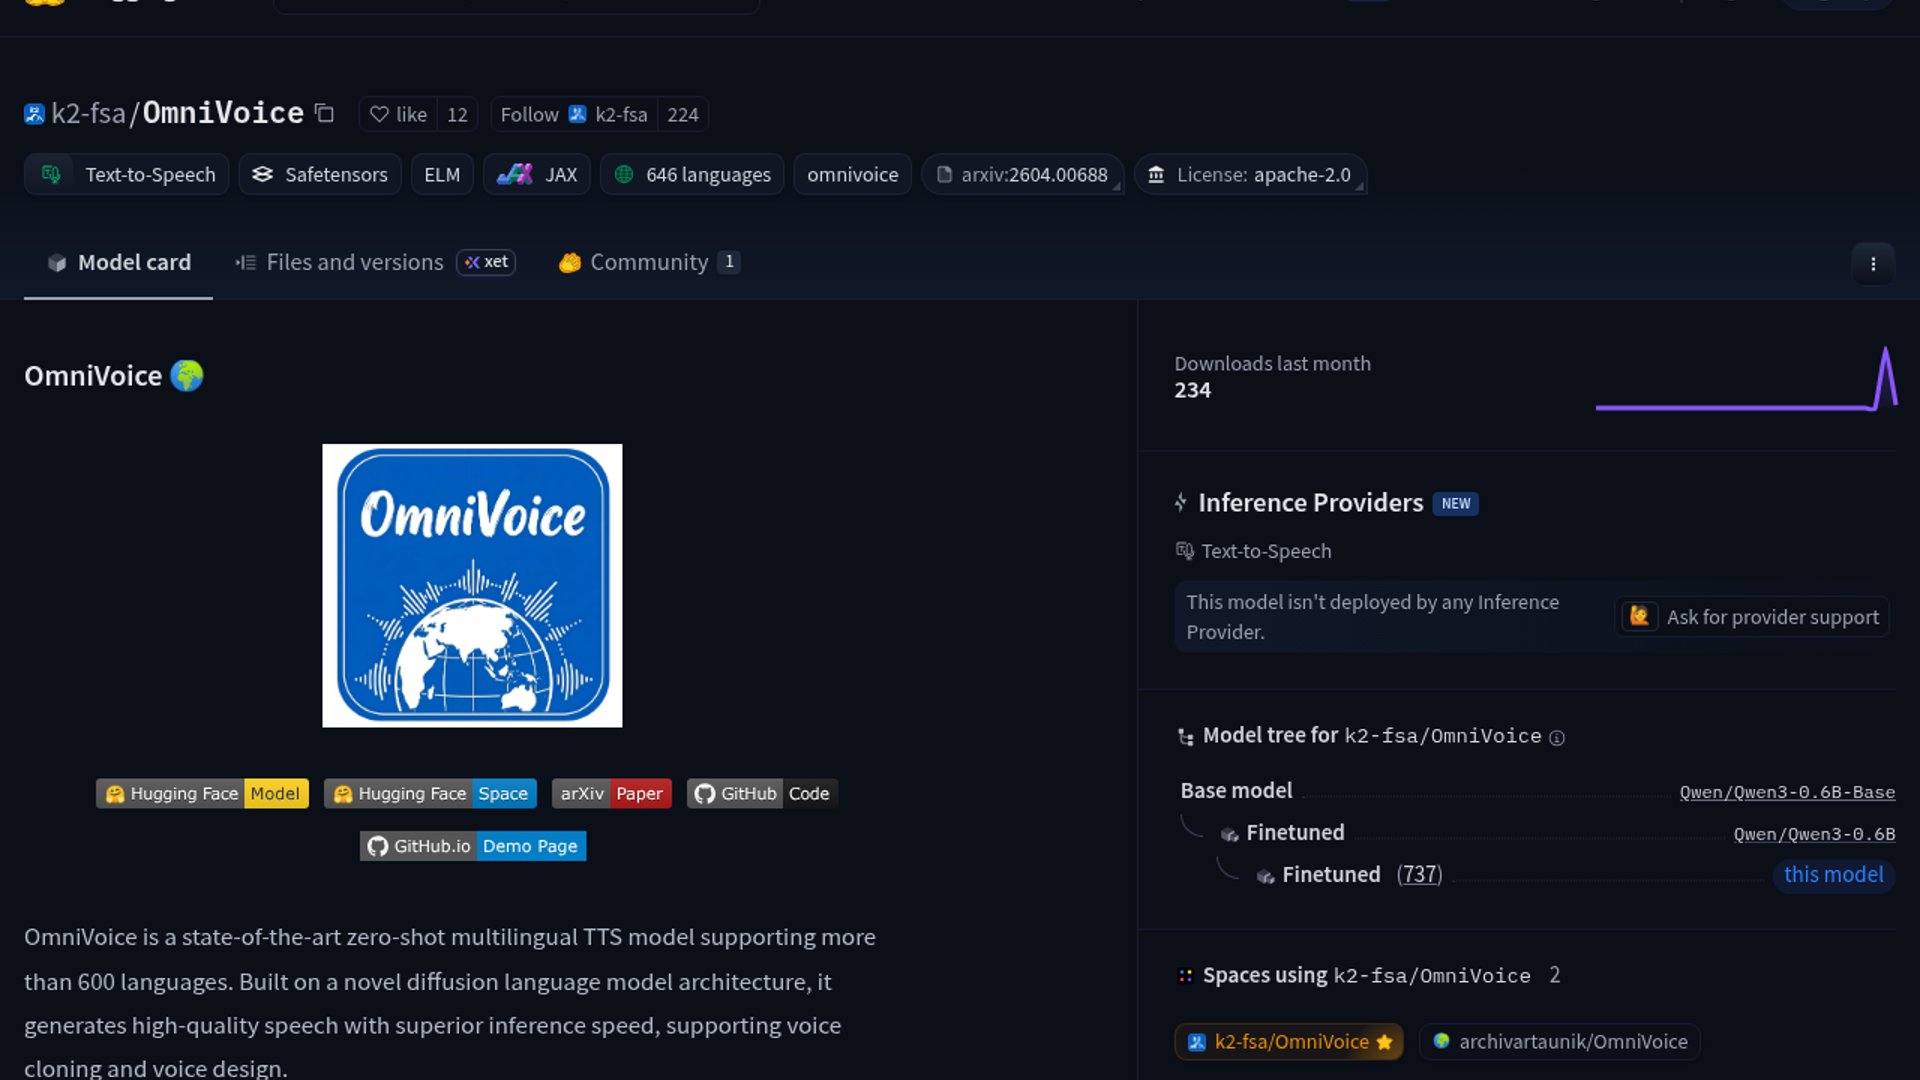Open the k2-fsa organization avatar icon
Viewport: 1920px width, 1080px height.
point(34,114)
